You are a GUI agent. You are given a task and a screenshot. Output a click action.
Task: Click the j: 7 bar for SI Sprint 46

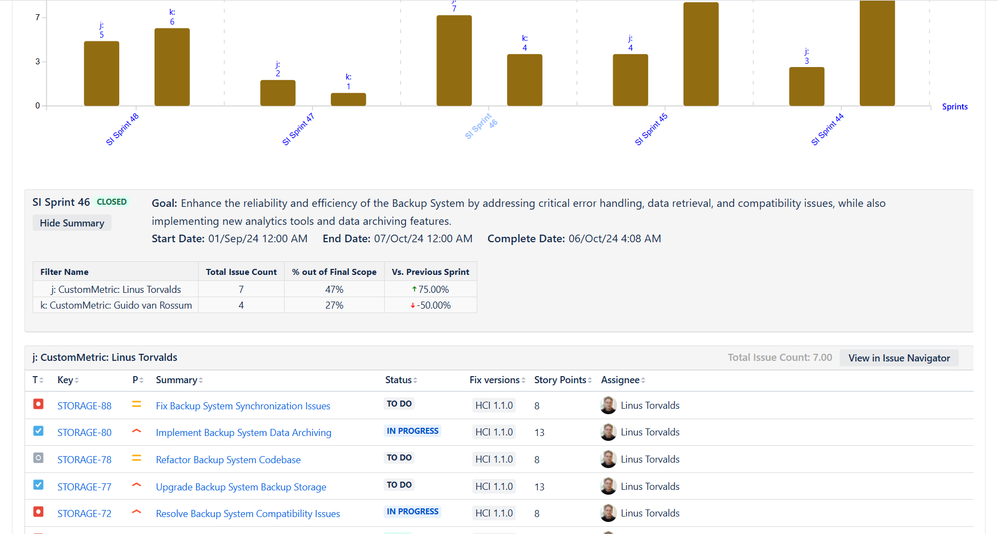tap(454, 60)
